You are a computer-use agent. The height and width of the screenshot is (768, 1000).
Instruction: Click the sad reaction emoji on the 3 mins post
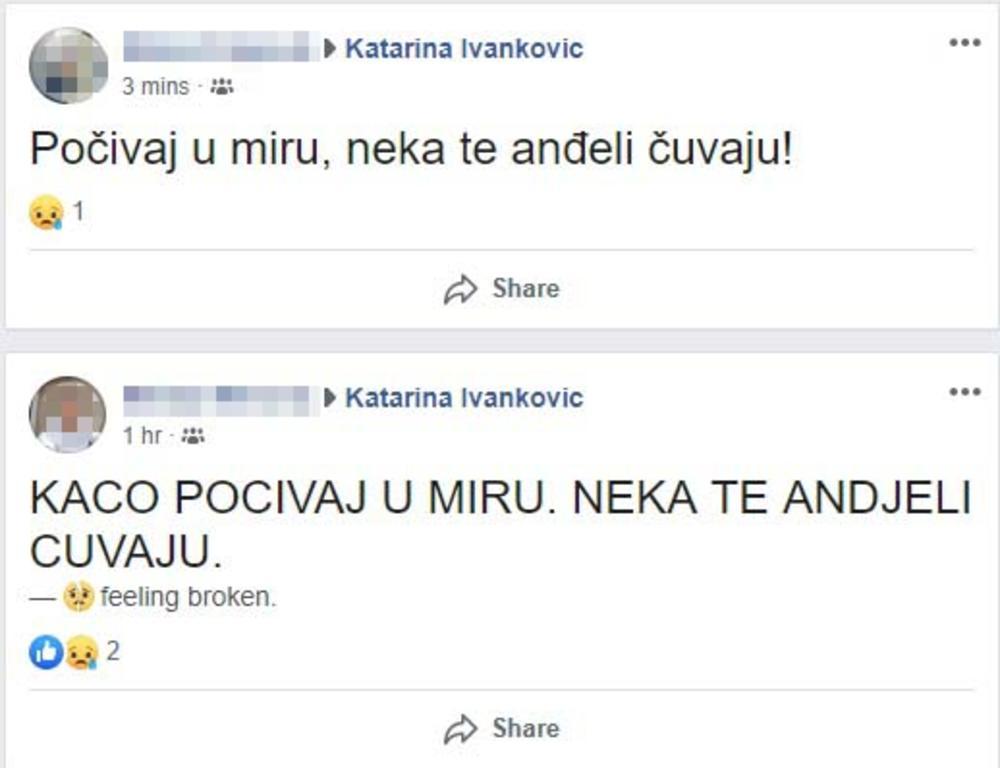point(47,213)
